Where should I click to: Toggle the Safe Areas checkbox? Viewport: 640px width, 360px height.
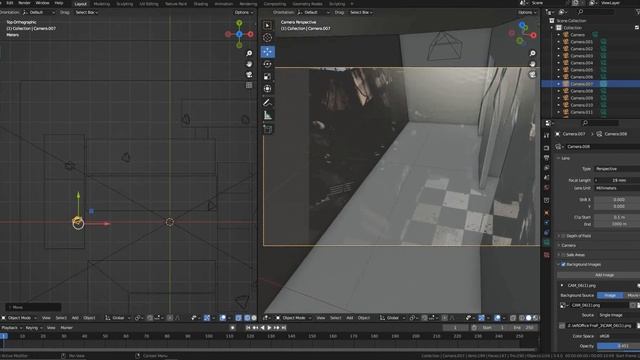(x=563, y=255)
